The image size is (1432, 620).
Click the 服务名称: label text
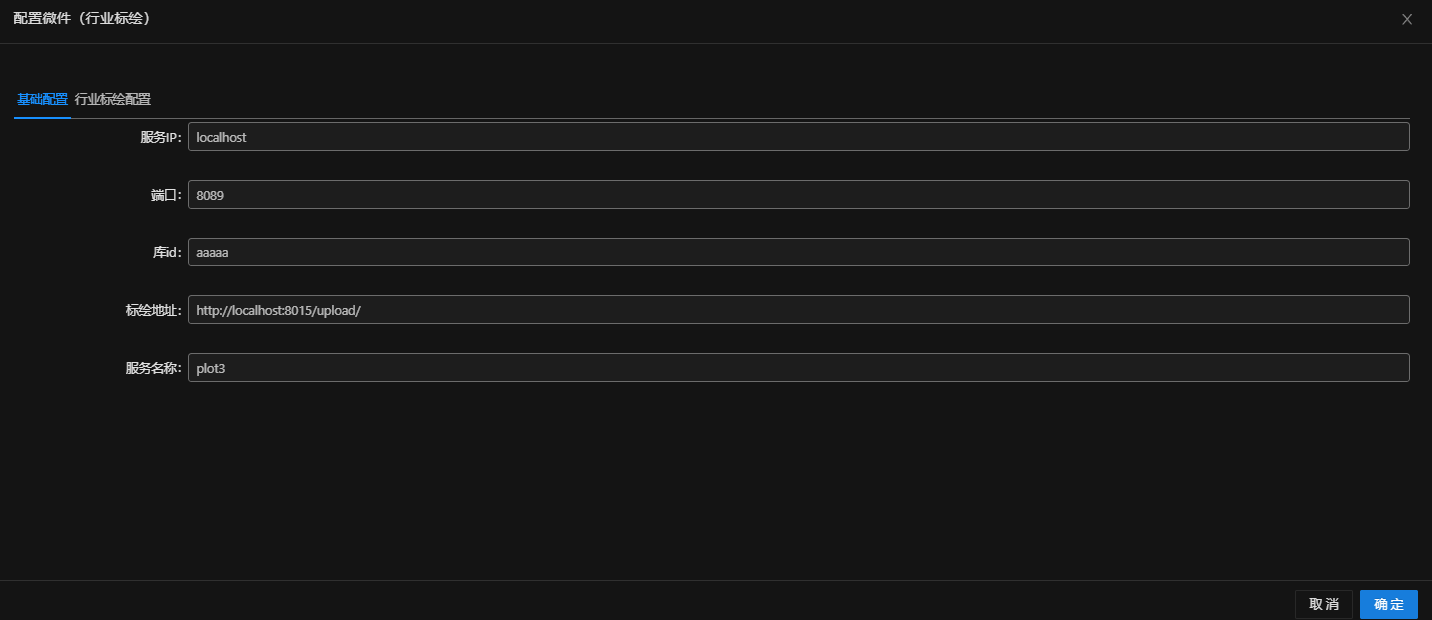[154, 369]
